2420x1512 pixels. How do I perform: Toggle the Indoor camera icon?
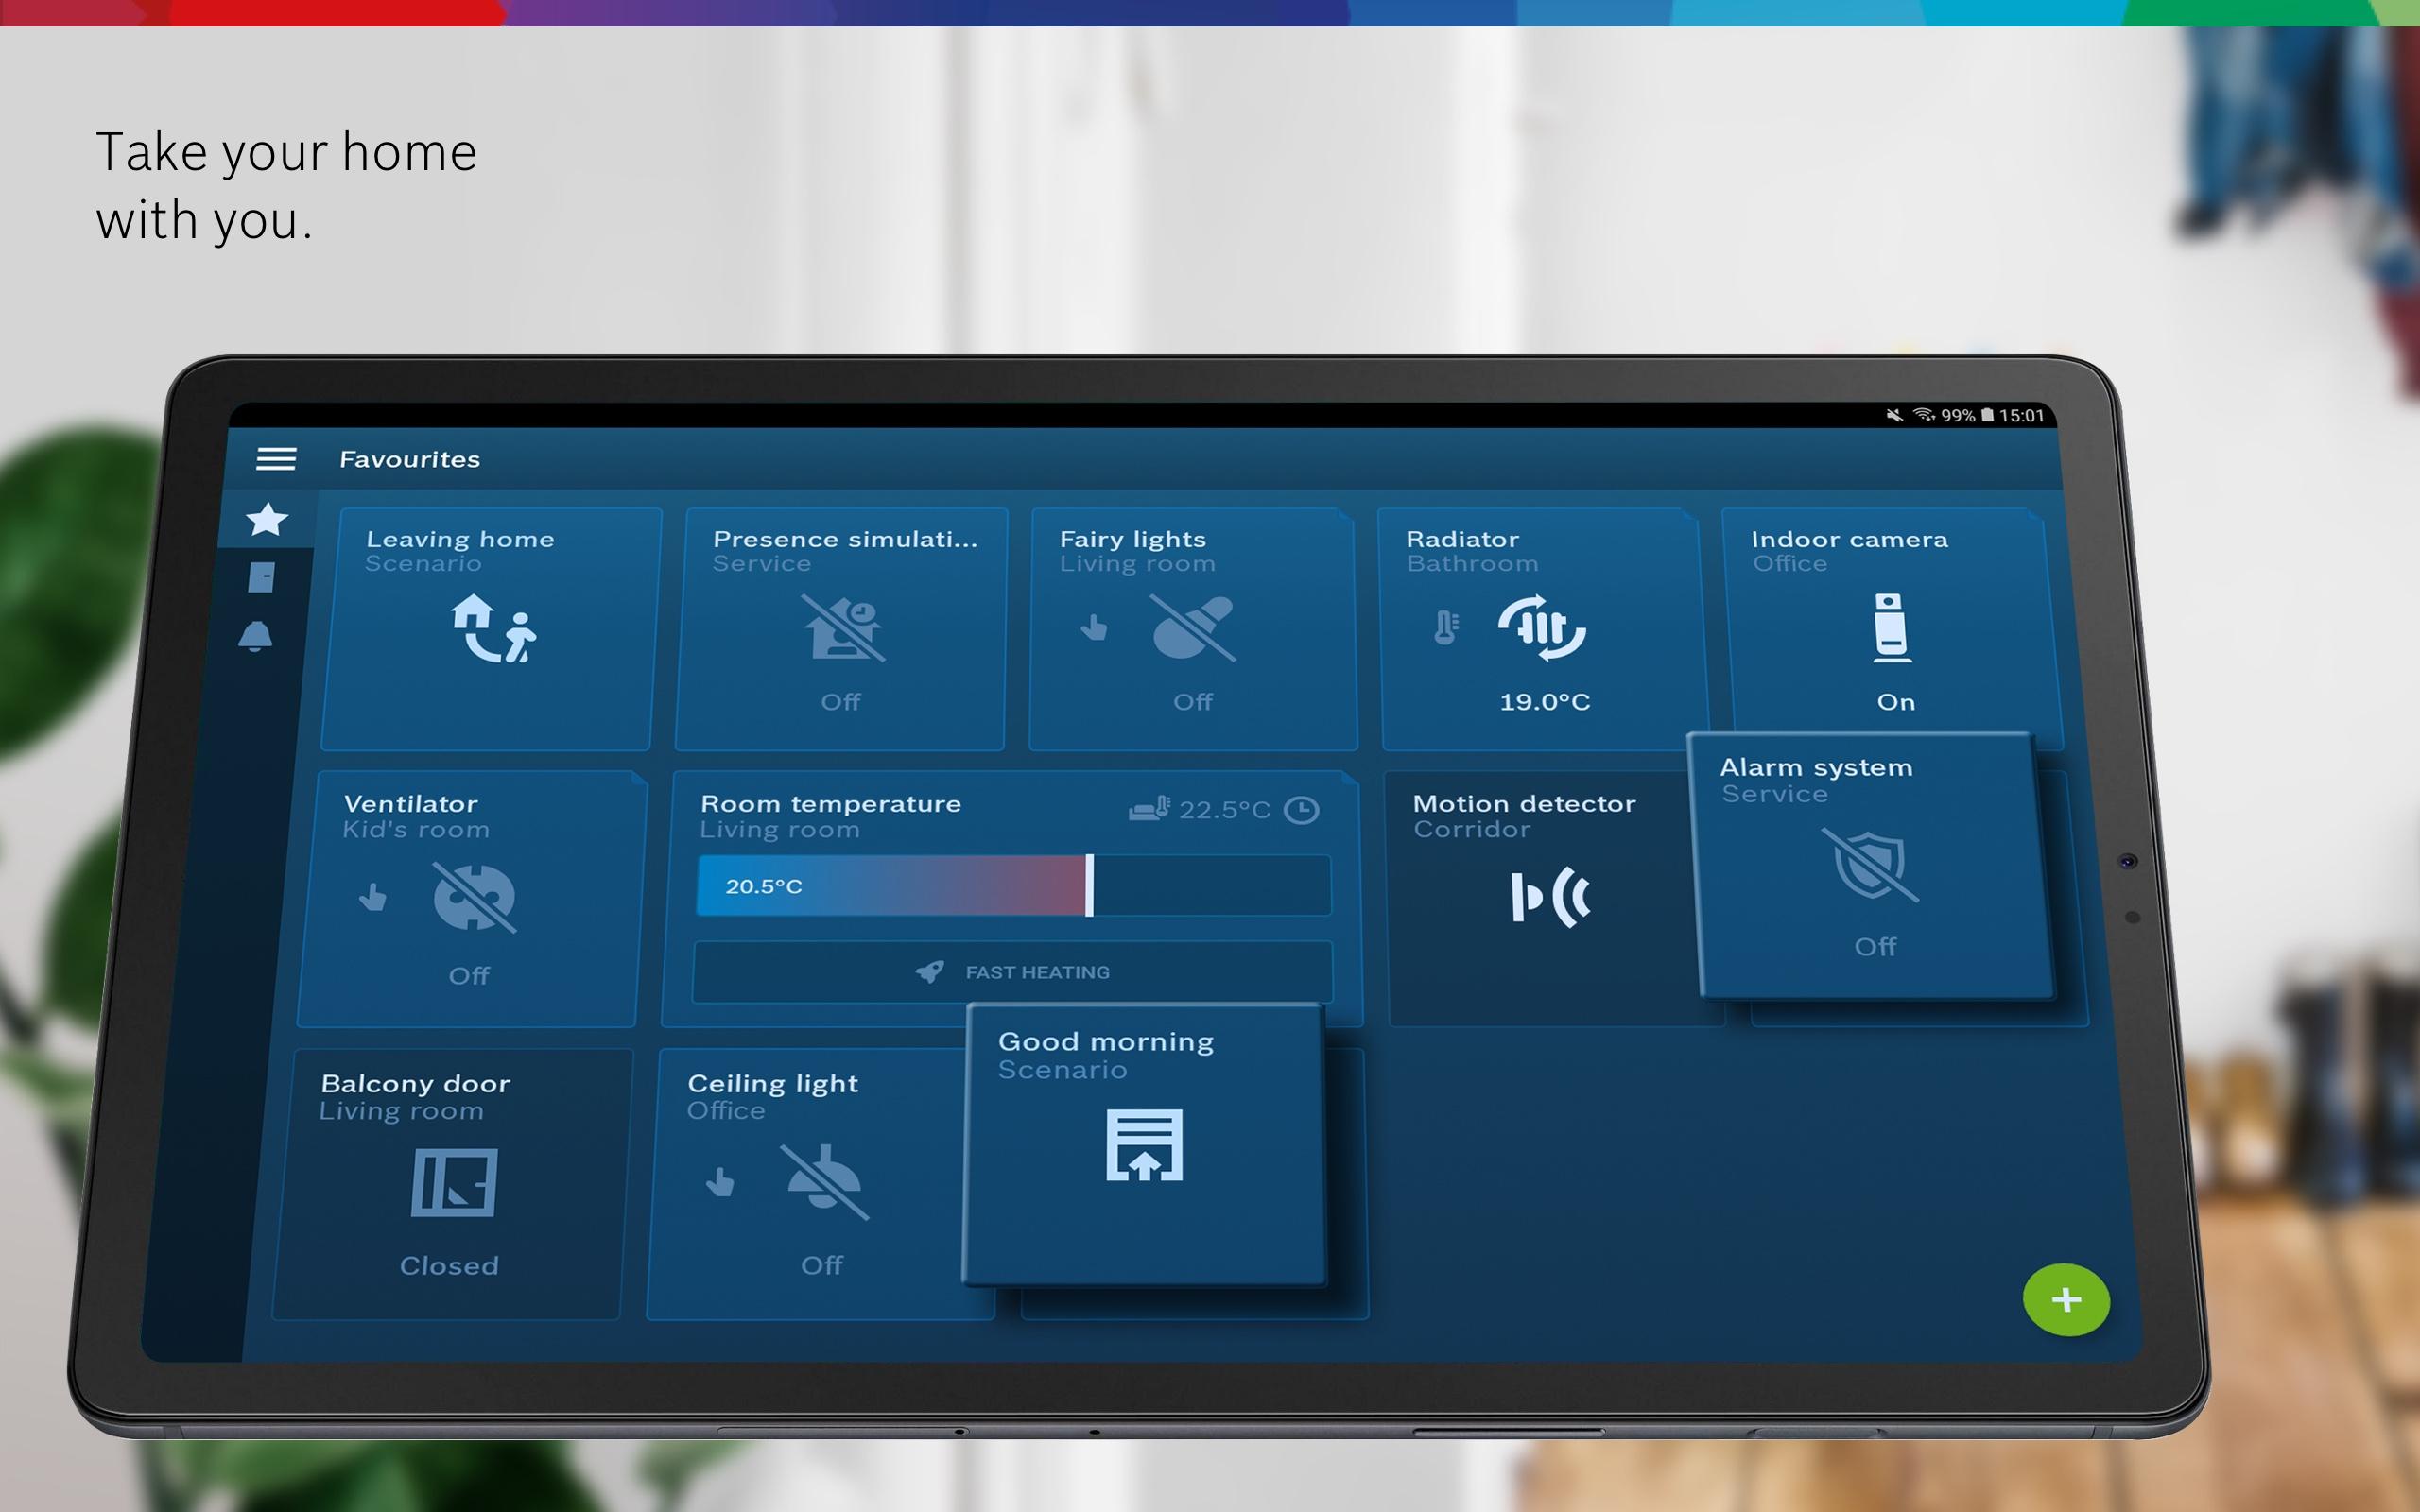pyautogui.click(x=1890, y=627)
